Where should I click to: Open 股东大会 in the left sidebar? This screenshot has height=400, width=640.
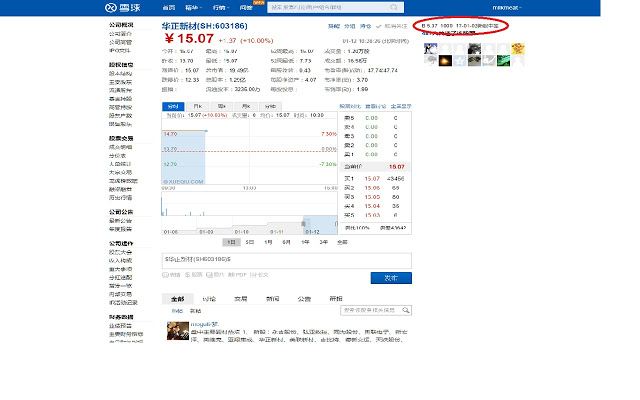(120, 252)
